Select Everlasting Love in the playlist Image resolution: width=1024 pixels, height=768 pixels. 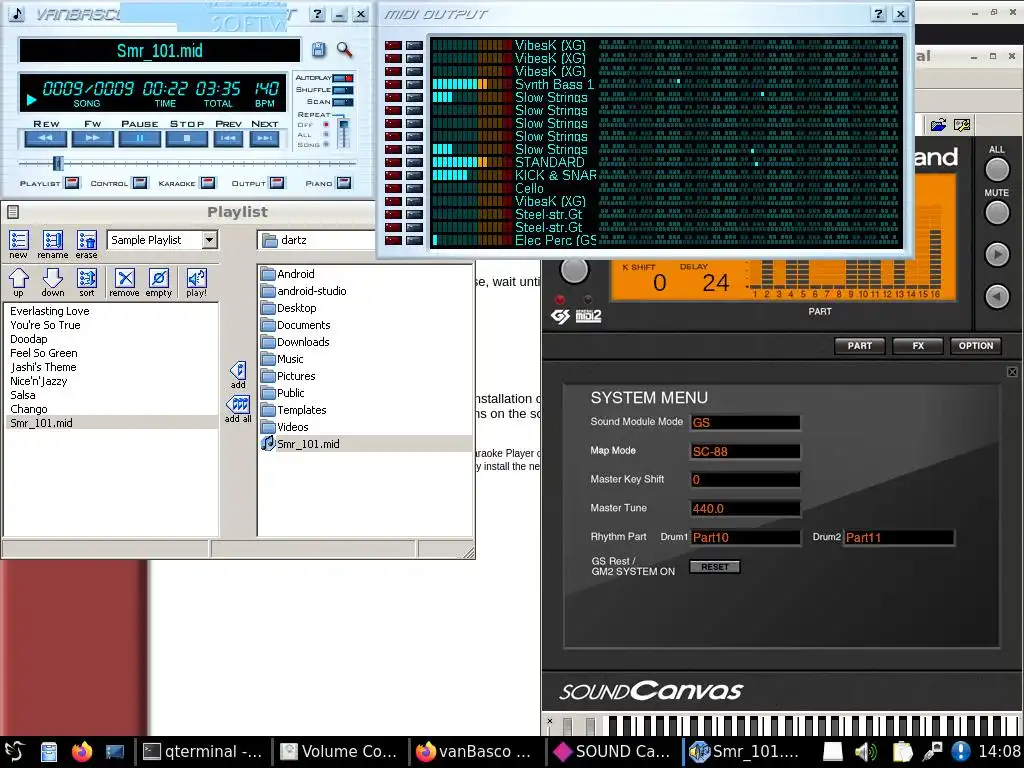click(x=50, y=311)
